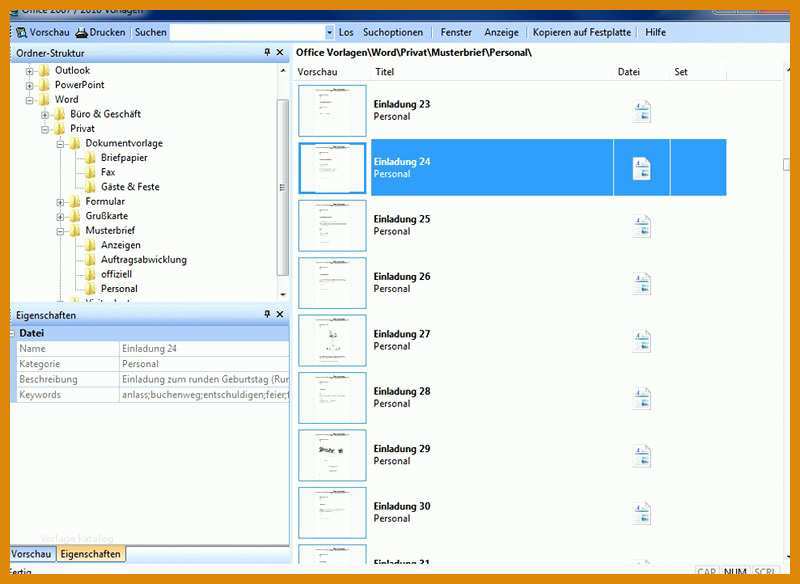
Task: Close the Eigenschaften panel
Action: coord(280,314)
